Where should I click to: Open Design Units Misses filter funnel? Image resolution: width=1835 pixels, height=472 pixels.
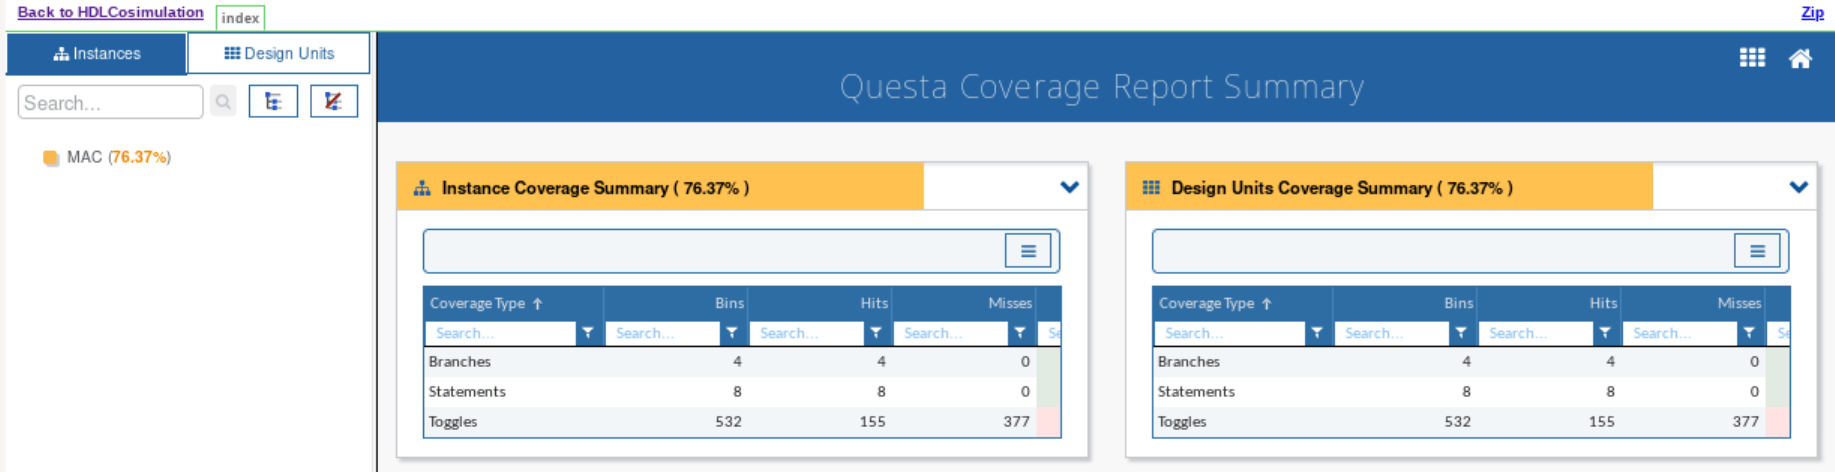(x=1749, y=333)
